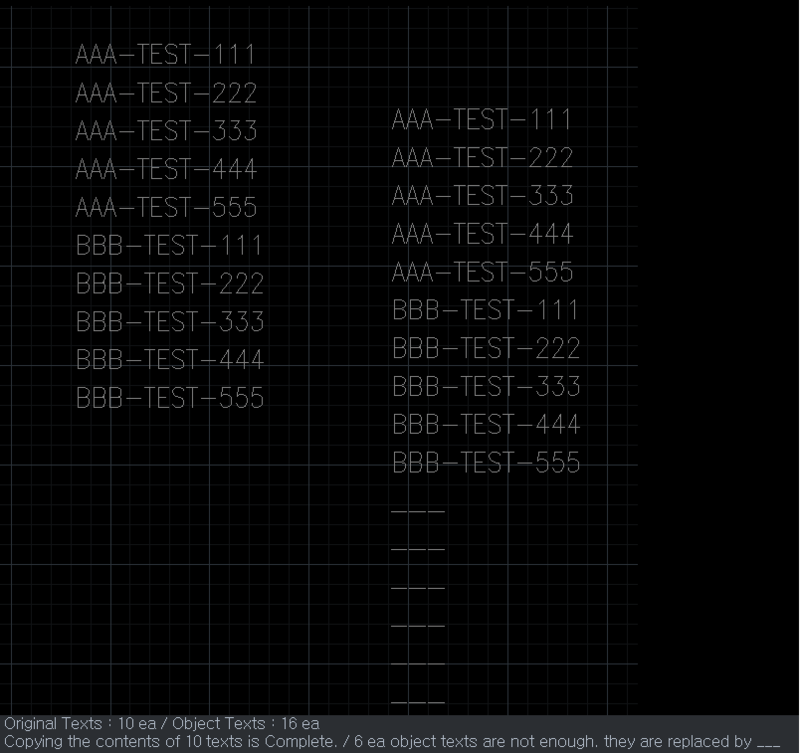The height and width of the screenshot is (753, 800).
Task: Select the AAA-TEST-111 text in left column
Action: pyautogui.click(x=165, y=55)
